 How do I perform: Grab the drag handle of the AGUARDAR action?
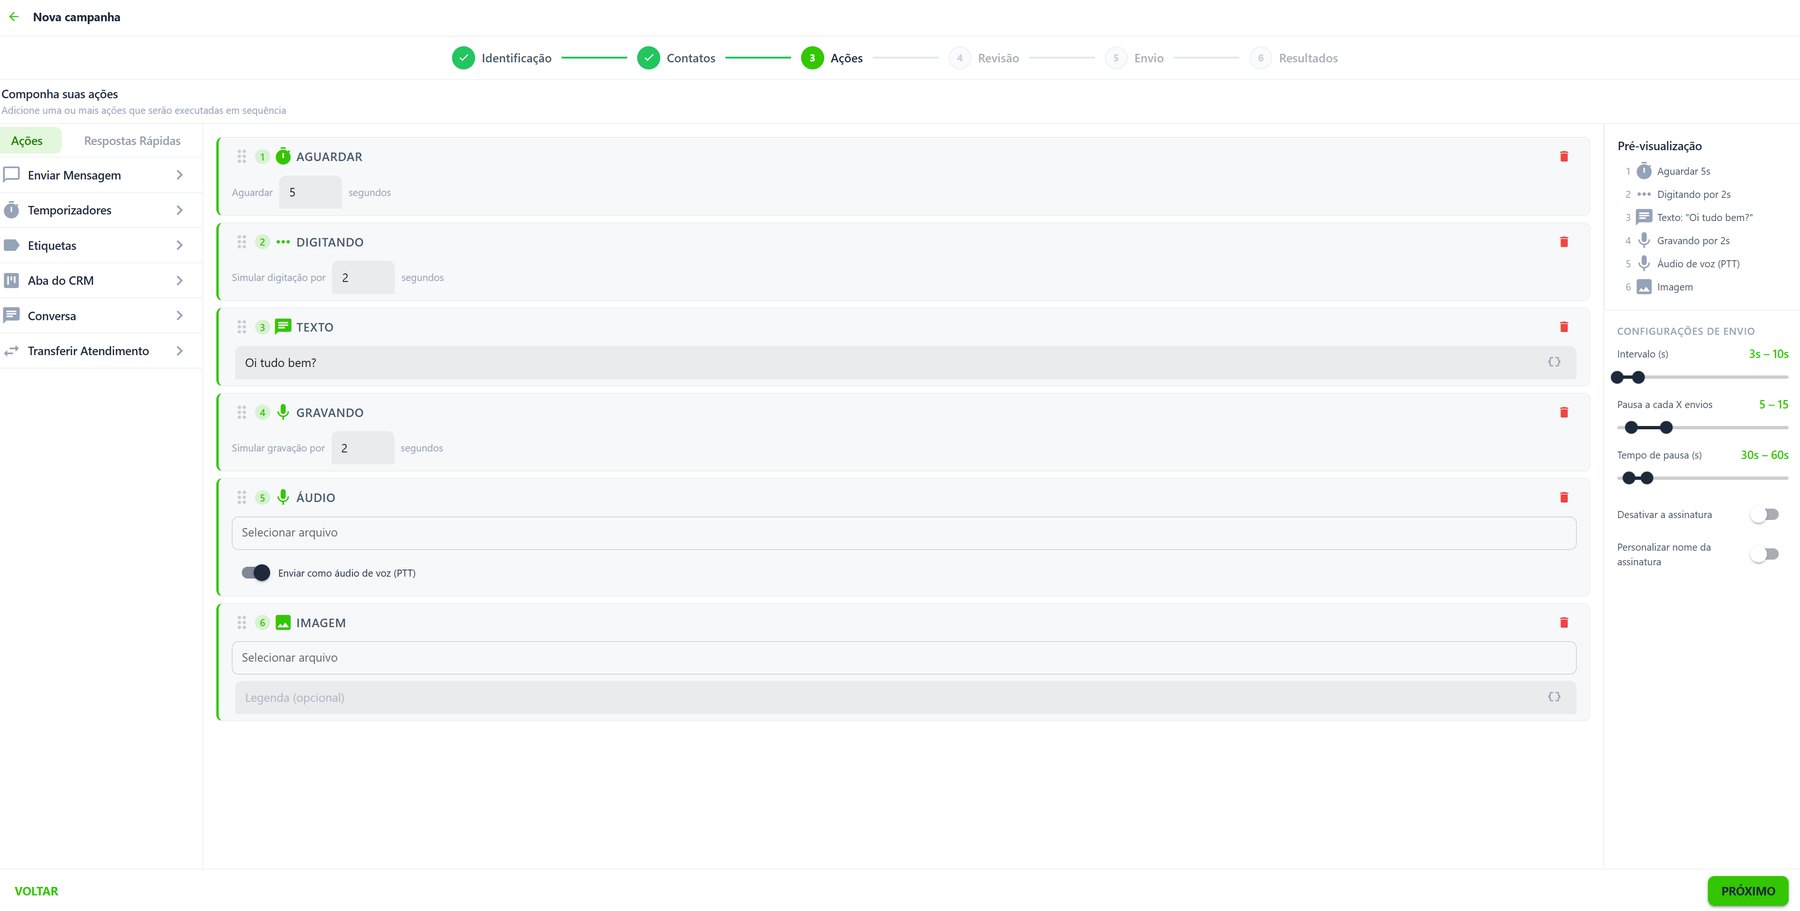[241, 157]
